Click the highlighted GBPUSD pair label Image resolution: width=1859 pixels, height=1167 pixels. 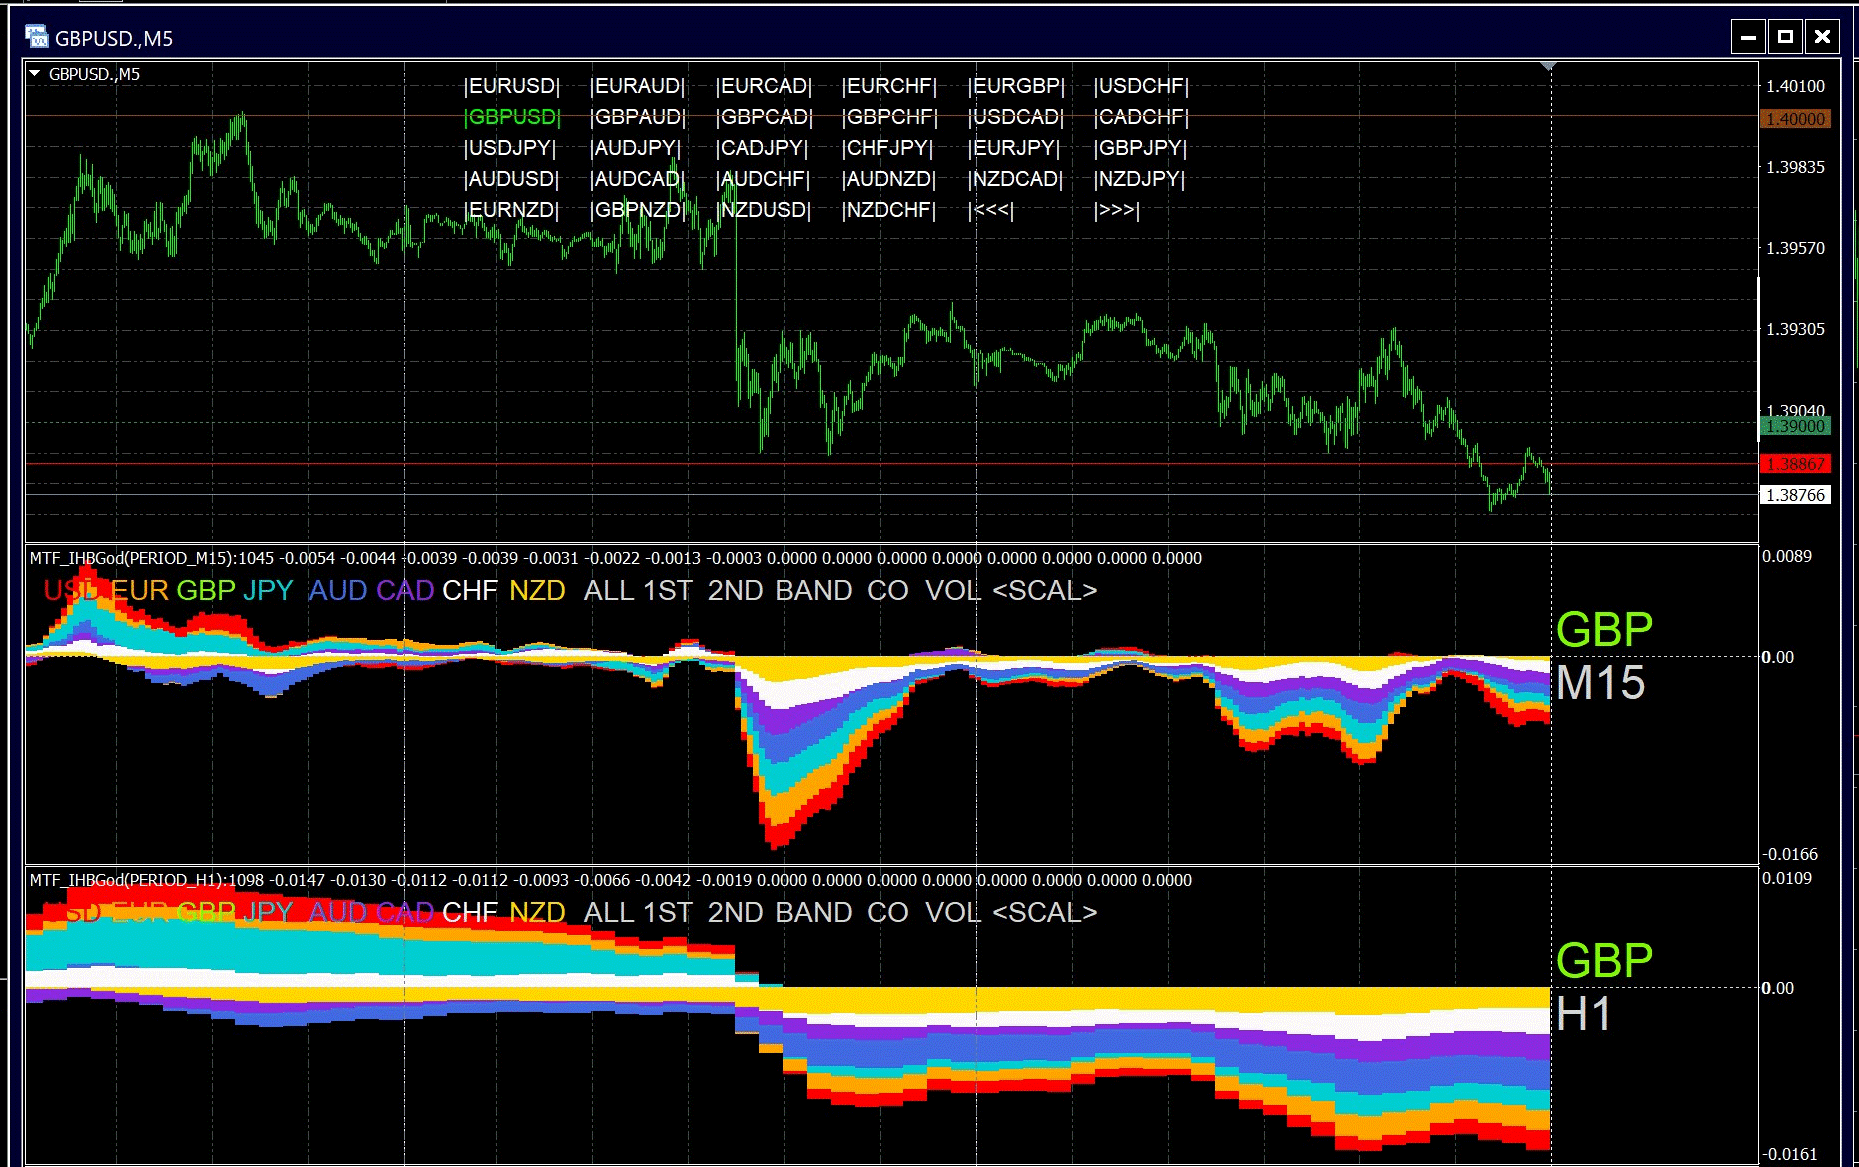coord(512,117)
